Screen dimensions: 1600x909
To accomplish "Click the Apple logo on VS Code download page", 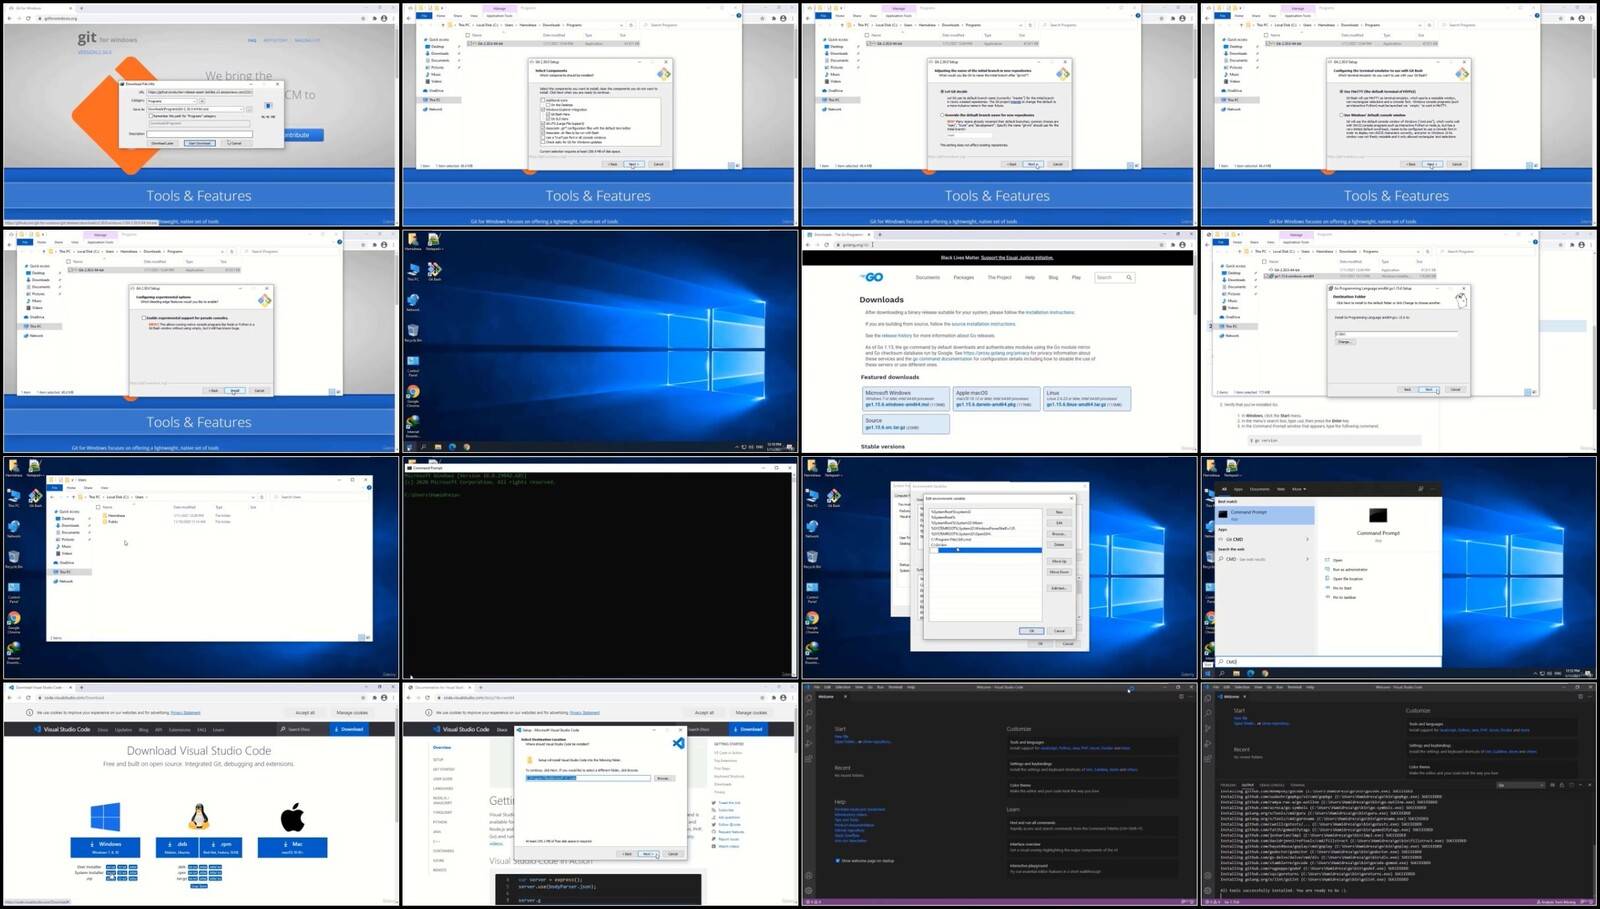I will point(292,817).
